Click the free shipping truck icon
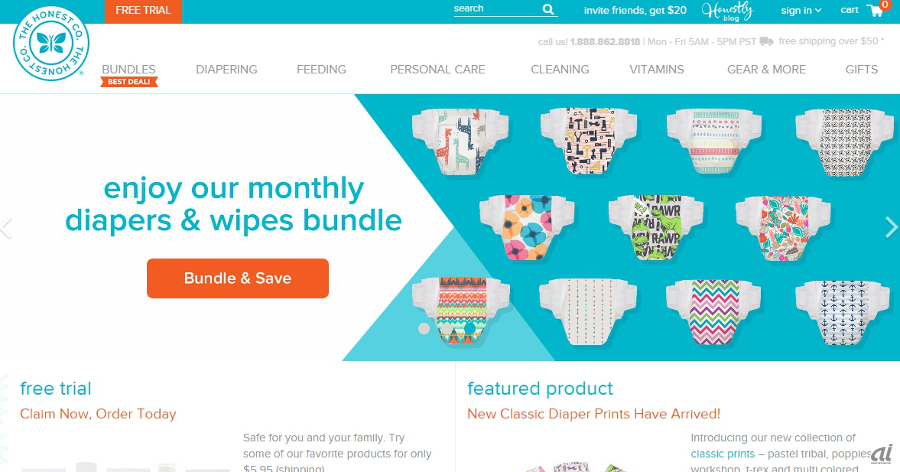This screenshot has width=900, height=472. pyautogui.click(x=766, y=41)
